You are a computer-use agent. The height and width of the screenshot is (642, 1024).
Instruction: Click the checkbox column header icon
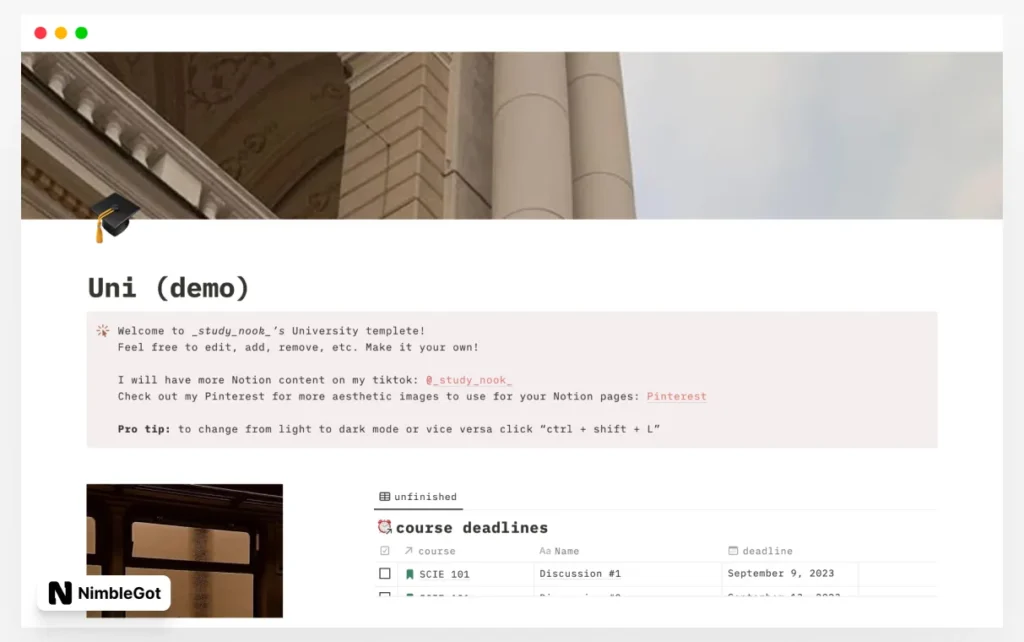coord(385,551)
